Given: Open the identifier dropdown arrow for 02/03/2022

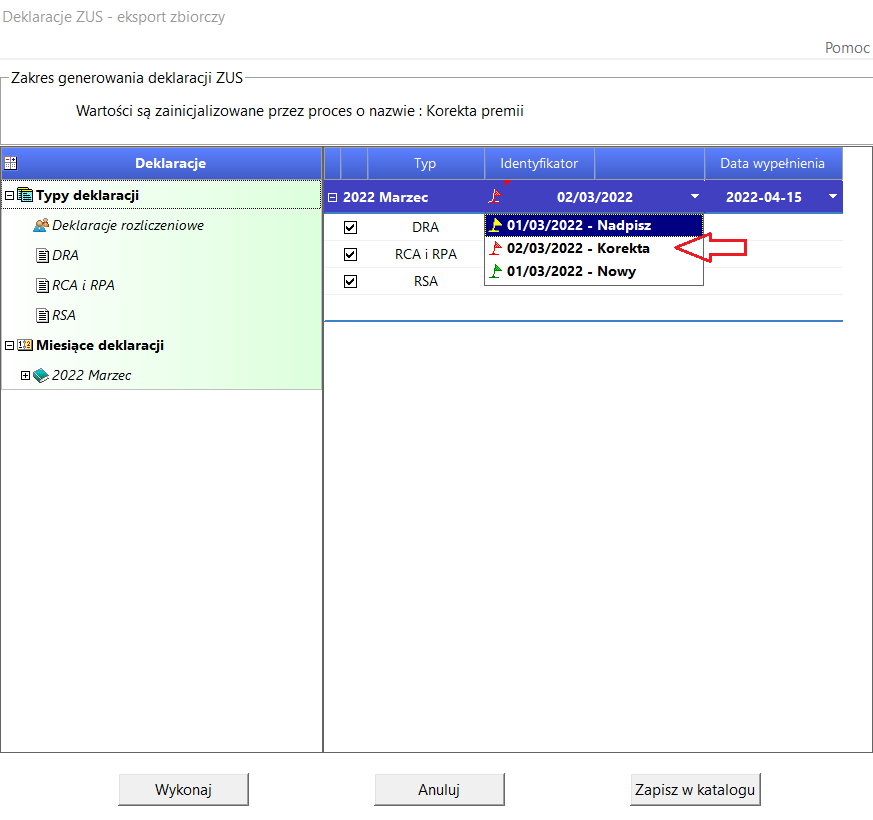Looking at the screenshot, I should [695, 197].
